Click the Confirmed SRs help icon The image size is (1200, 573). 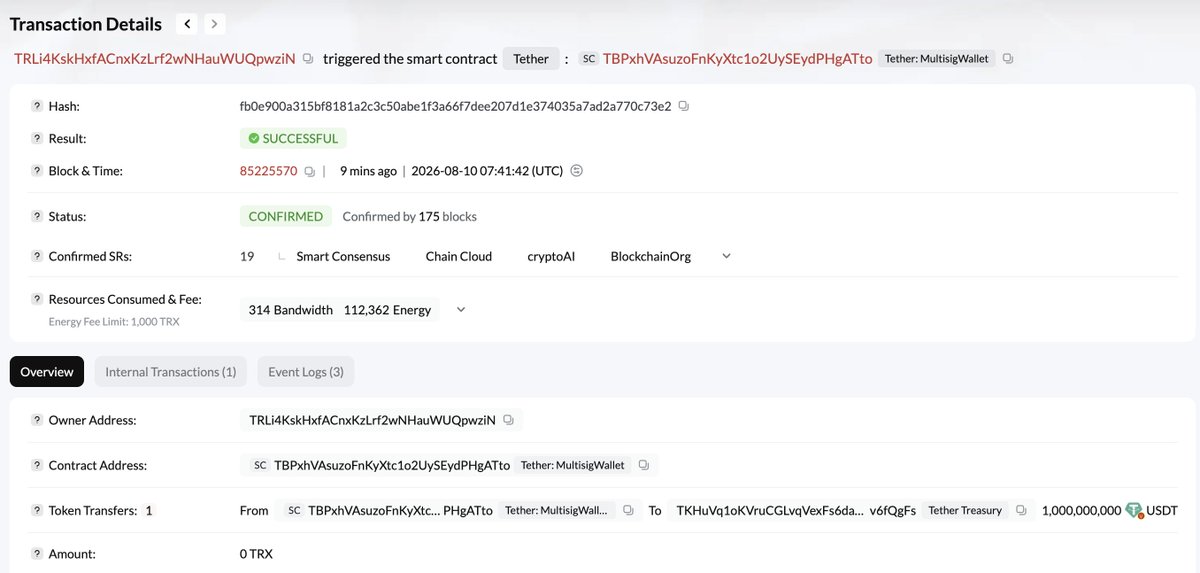[37, 256]
